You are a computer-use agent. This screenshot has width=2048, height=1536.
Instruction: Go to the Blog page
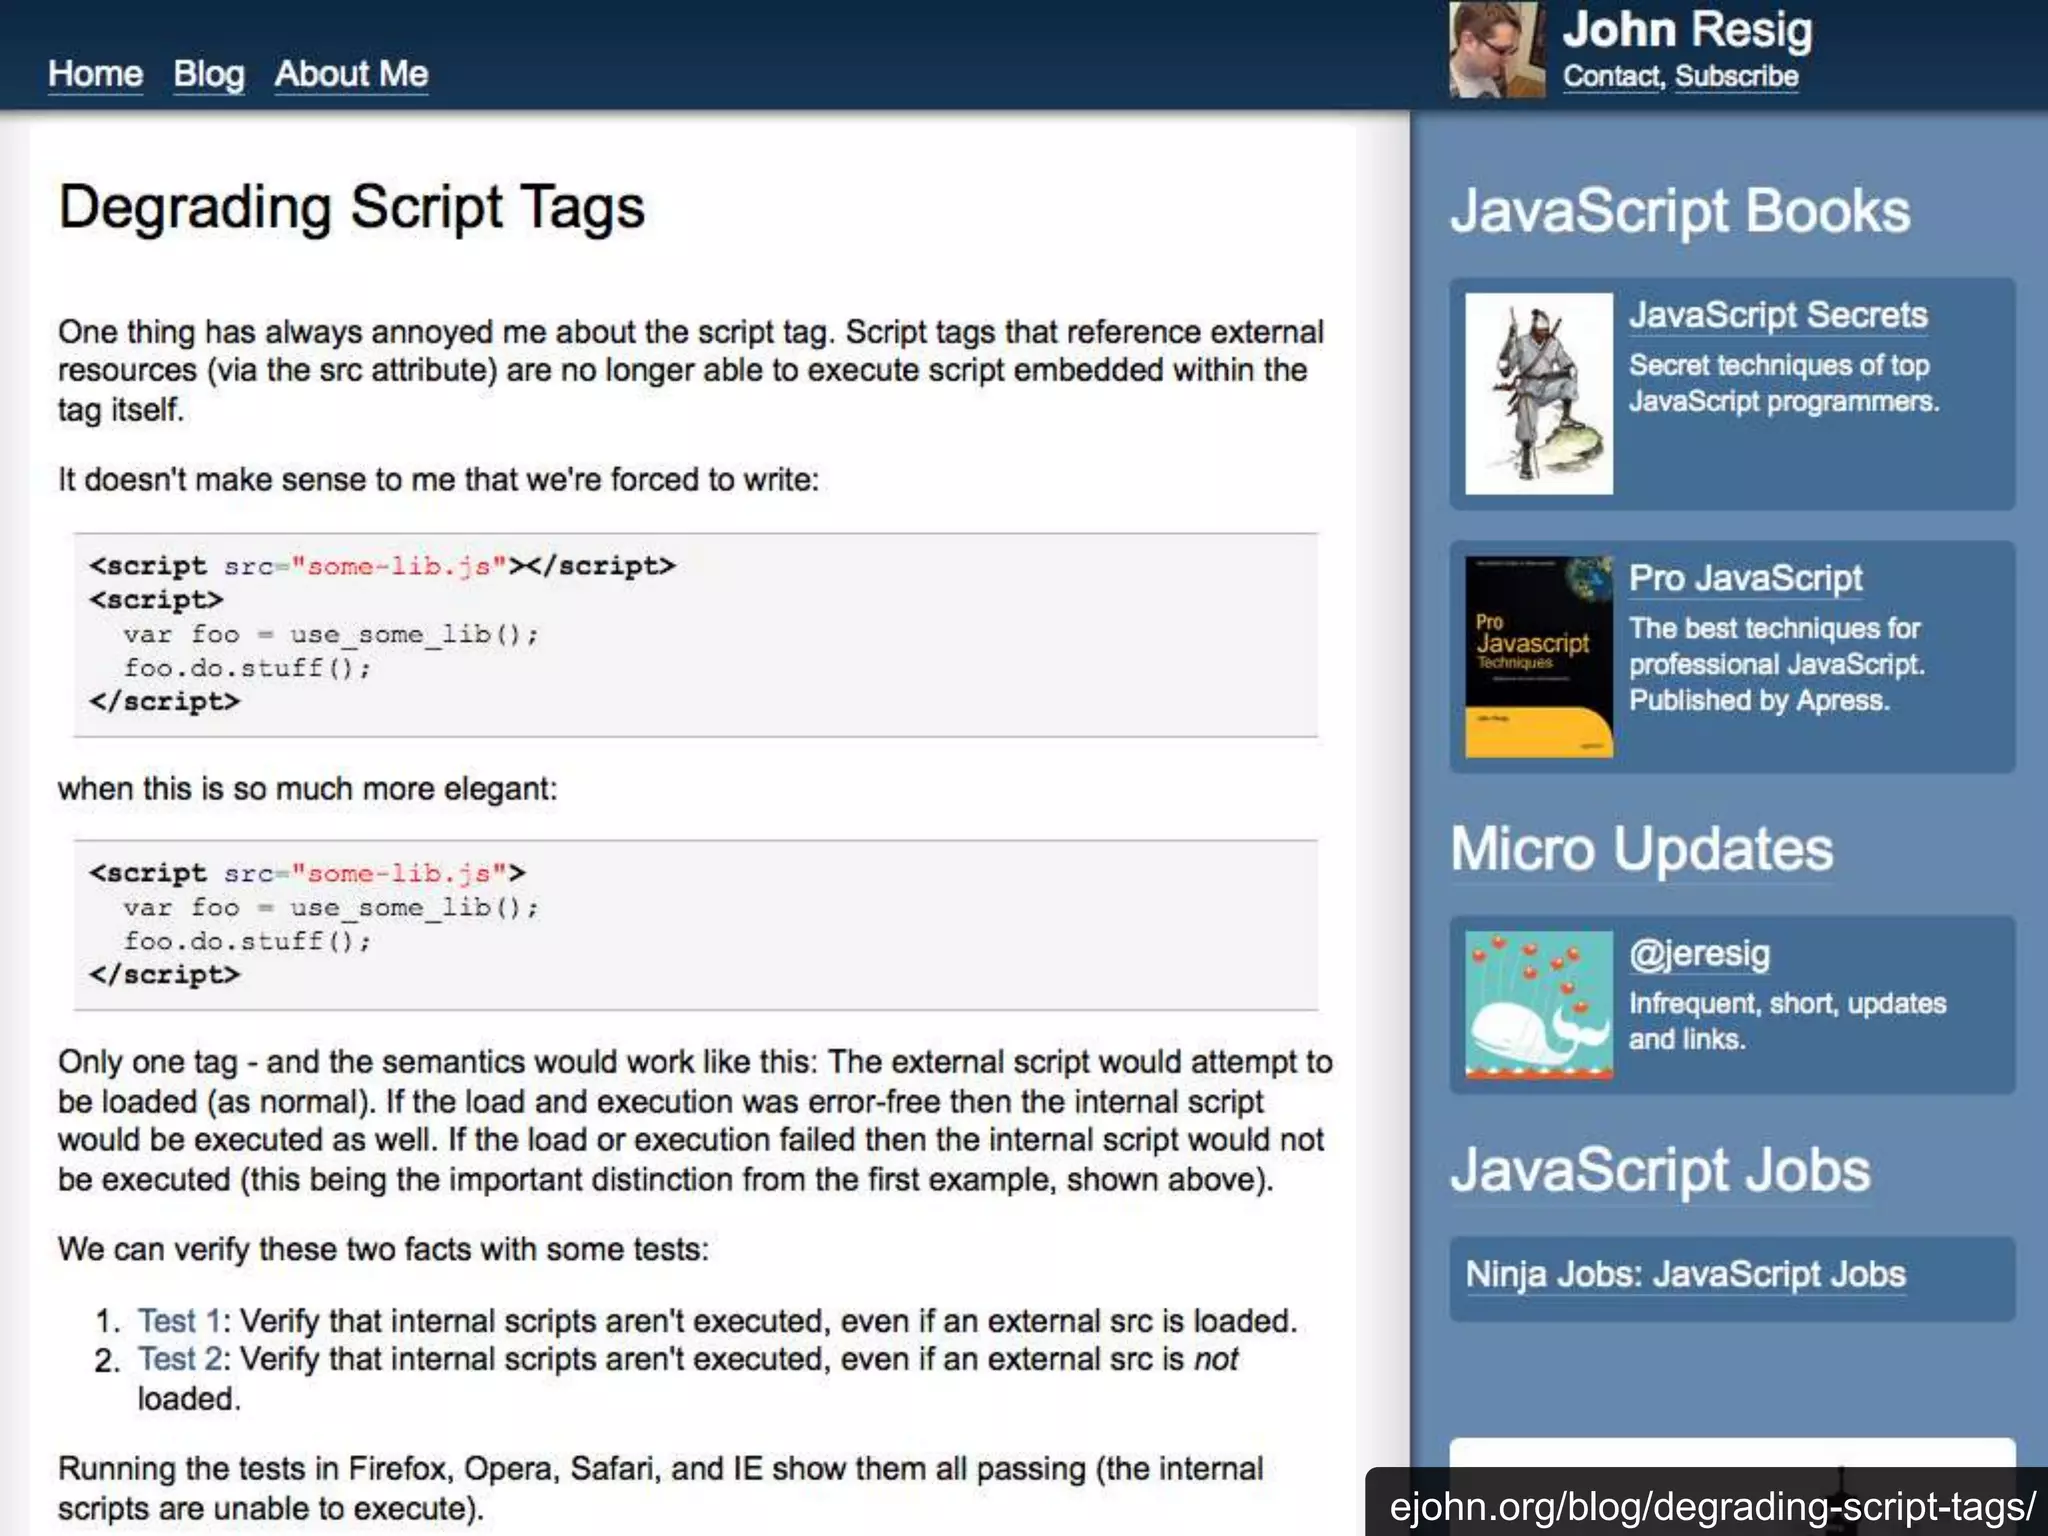209,74
